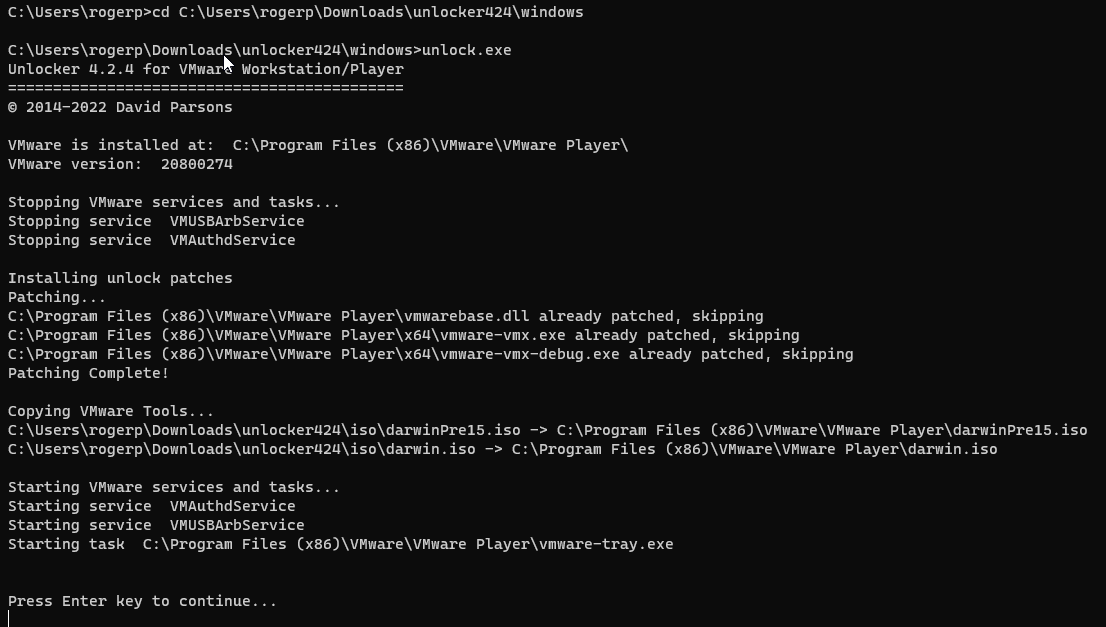The width and height of the screenshot is (1106, 627).
Task: Click the darwinPre15.iso copy line
Action: click(x=547, y=430)
